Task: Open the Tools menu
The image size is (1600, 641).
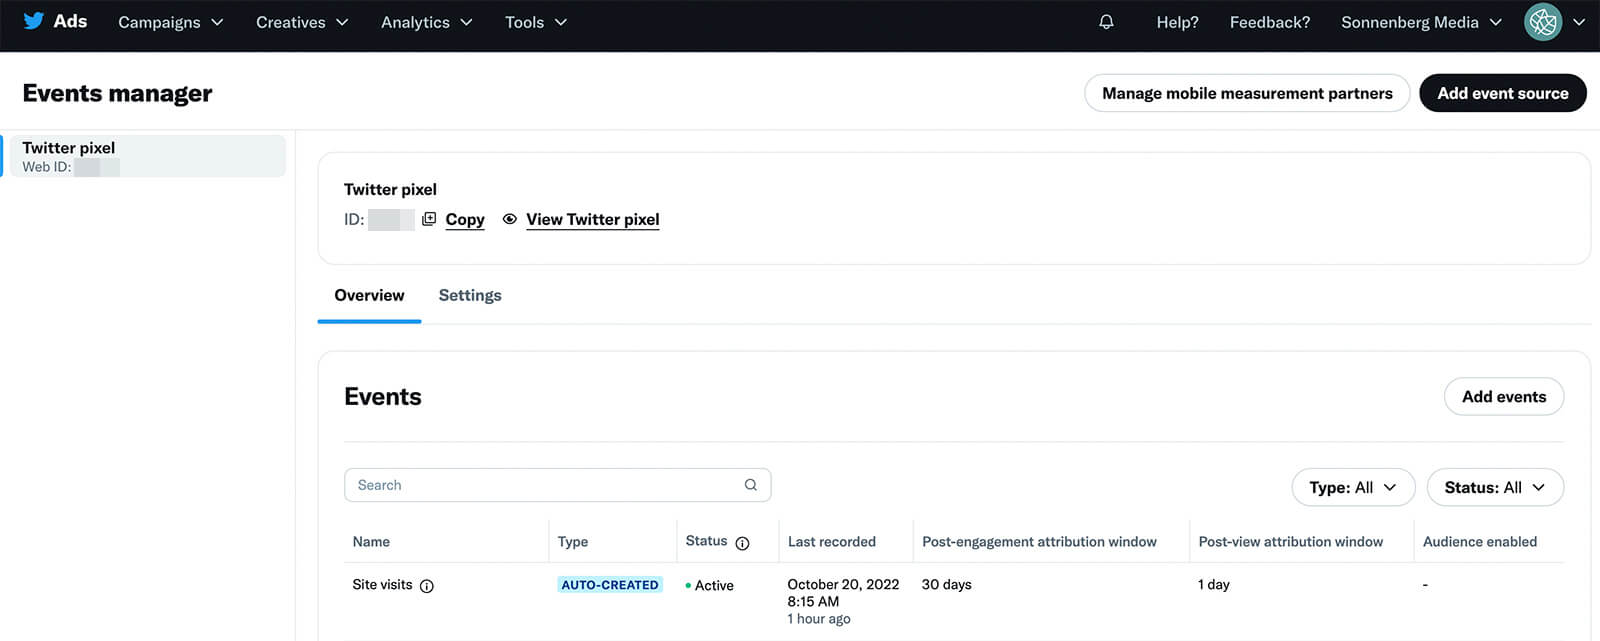Action: tap(536, 22)
